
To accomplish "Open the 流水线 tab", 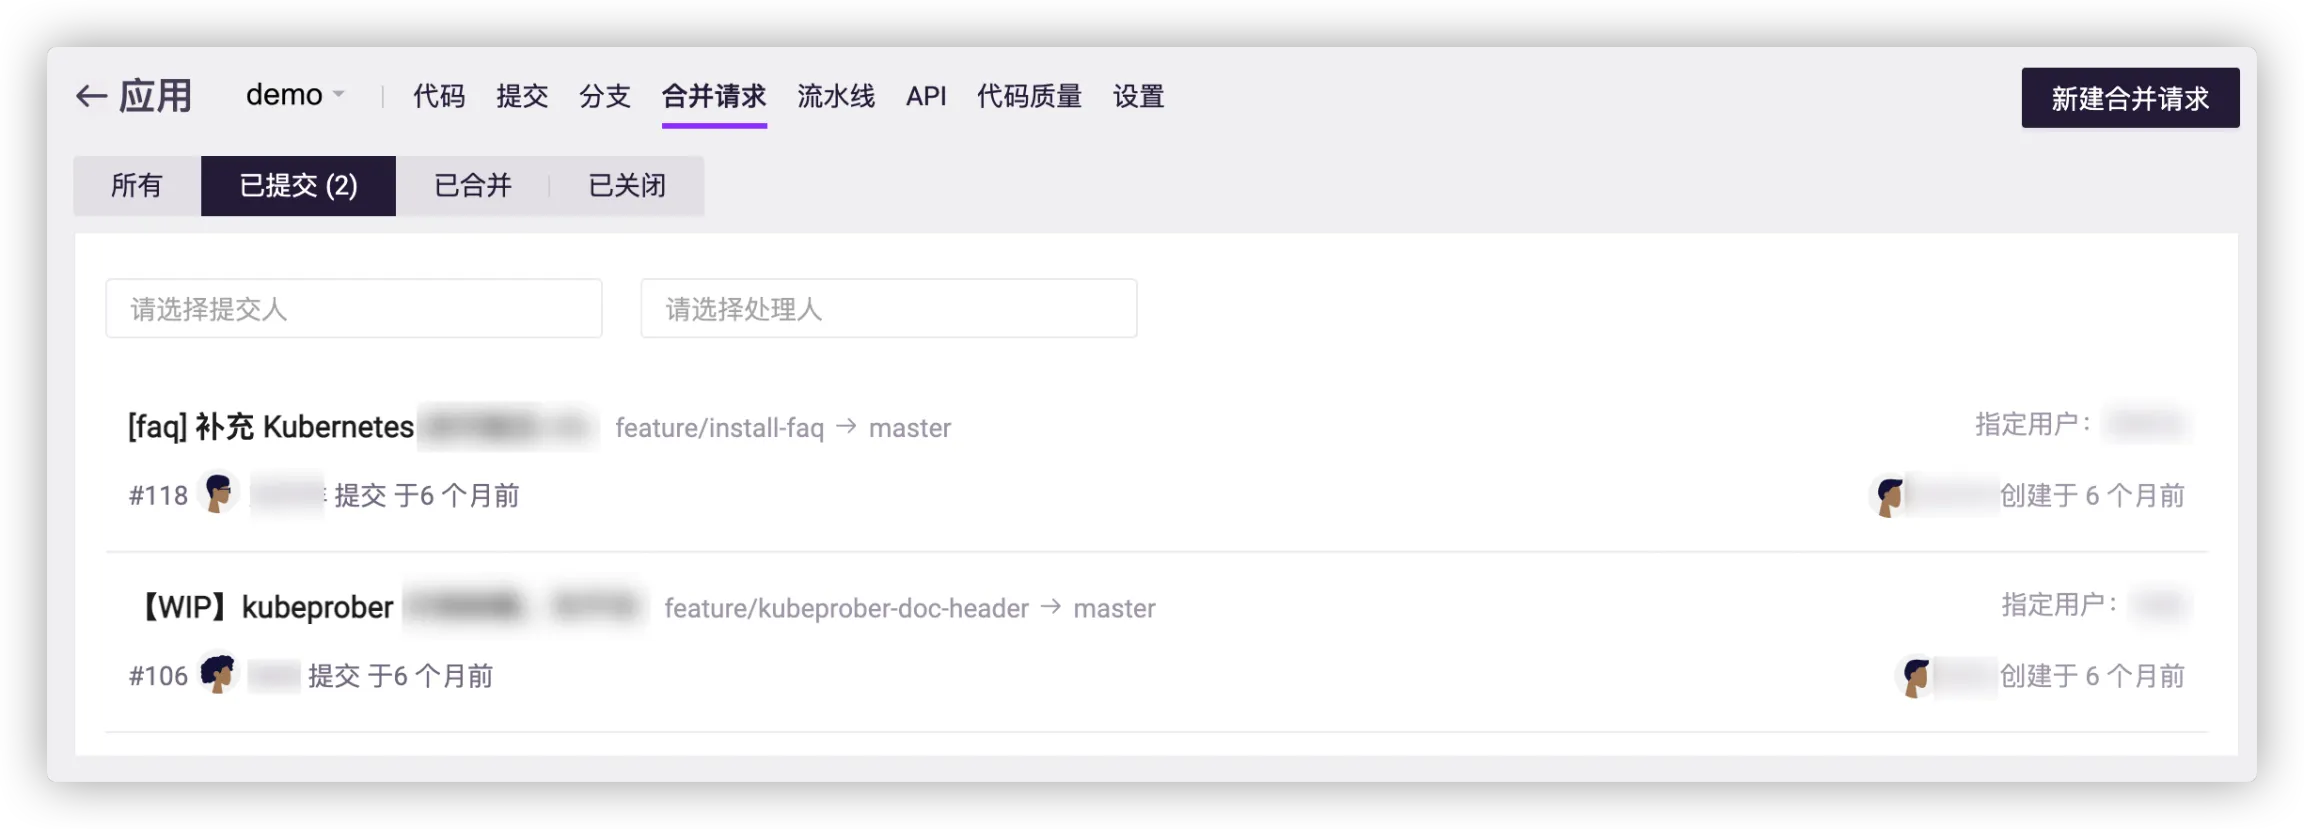I will pos(835,97).
